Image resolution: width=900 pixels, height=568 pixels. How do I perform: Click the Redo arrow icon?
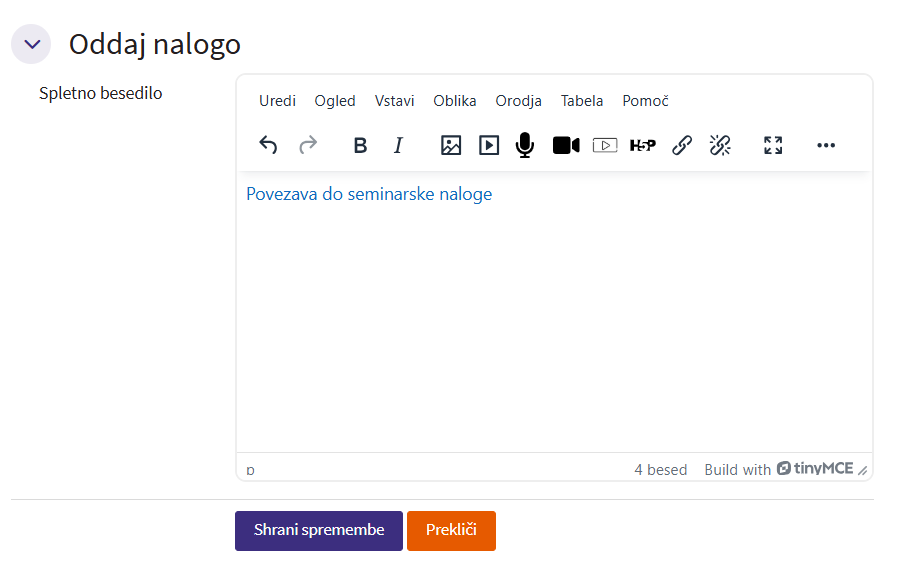(308, 145)
